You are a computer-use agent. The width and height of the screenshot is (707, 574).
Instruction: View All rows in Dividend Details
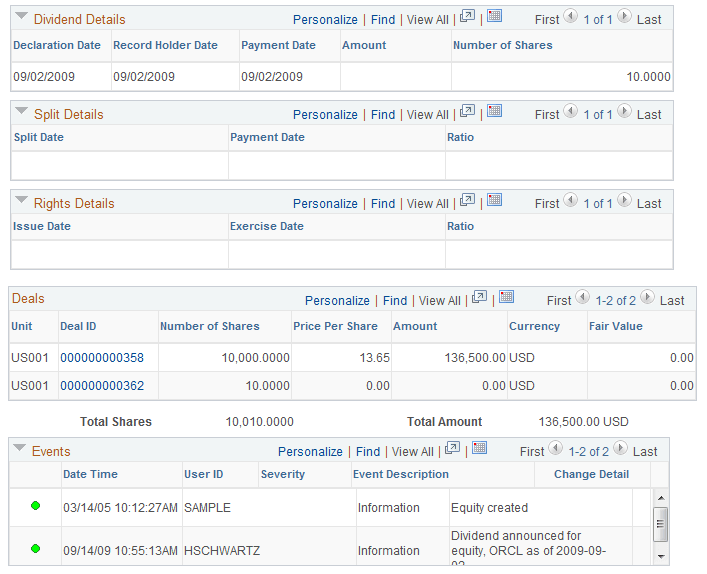coord(427,20)
